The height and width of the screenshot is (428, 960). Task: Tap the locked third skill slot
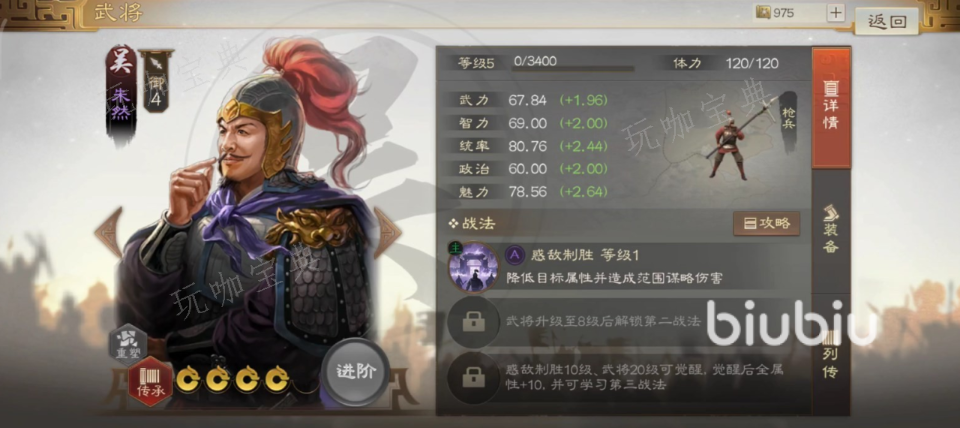pyautogui.click(x=473, y=377)
